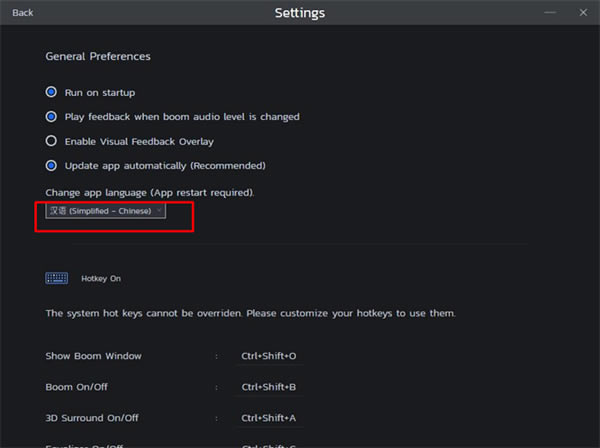Edit the Show Boom Window hotkey field

(269, 356)
